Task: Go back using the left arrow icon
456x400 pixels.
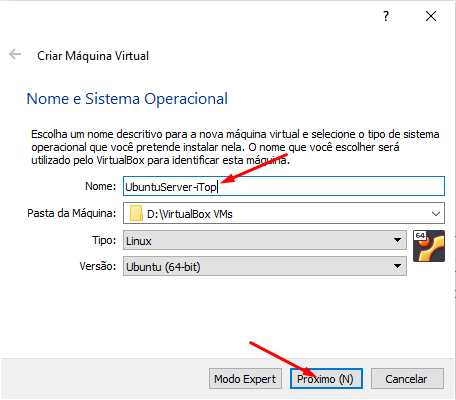Action: point(15,54)
